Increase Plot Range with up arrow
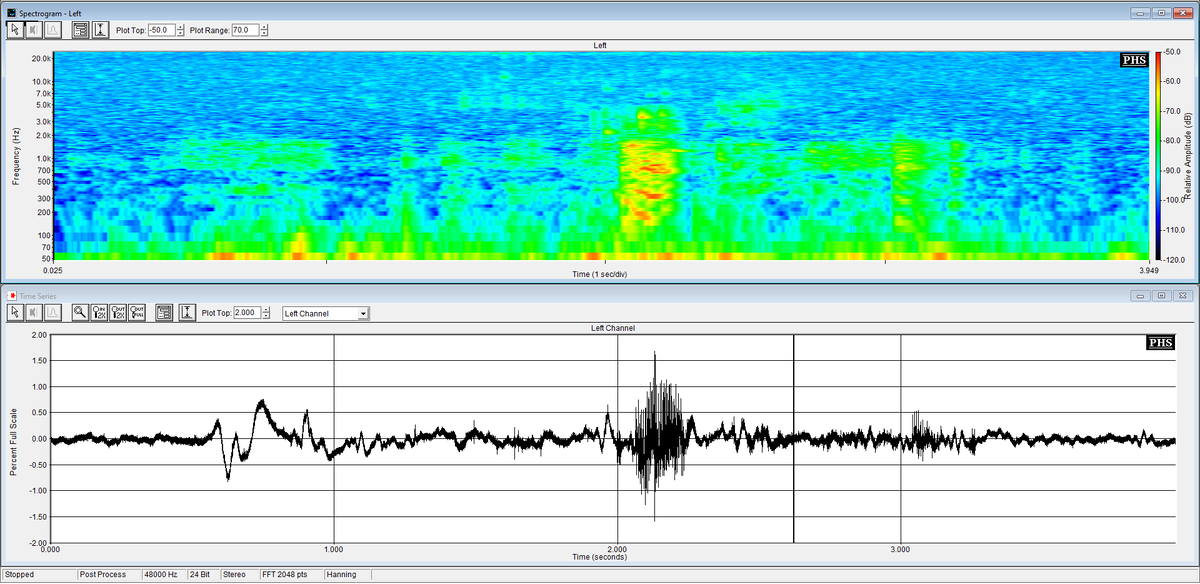Image resolution: width=1200 pixels, height=584 pixels. tap(264, 27)
